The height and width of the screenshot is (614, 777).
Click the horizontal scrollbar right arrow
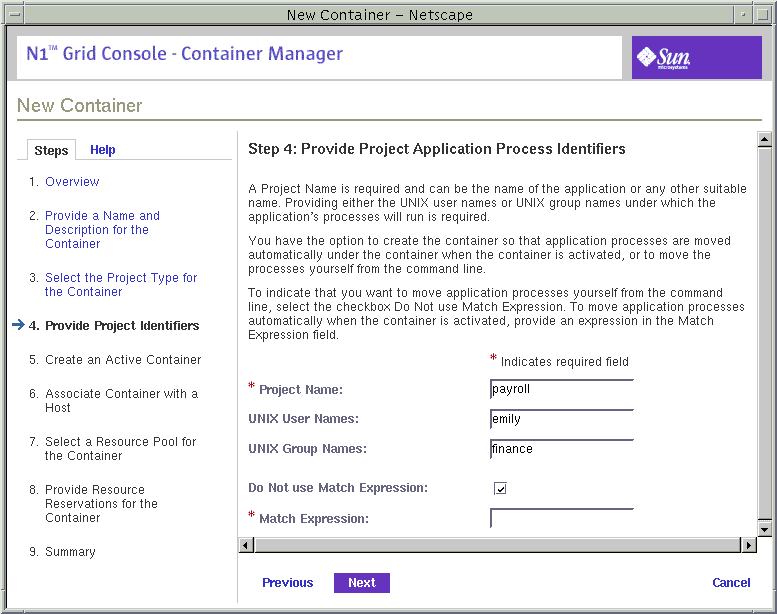(x=748, y=545)
